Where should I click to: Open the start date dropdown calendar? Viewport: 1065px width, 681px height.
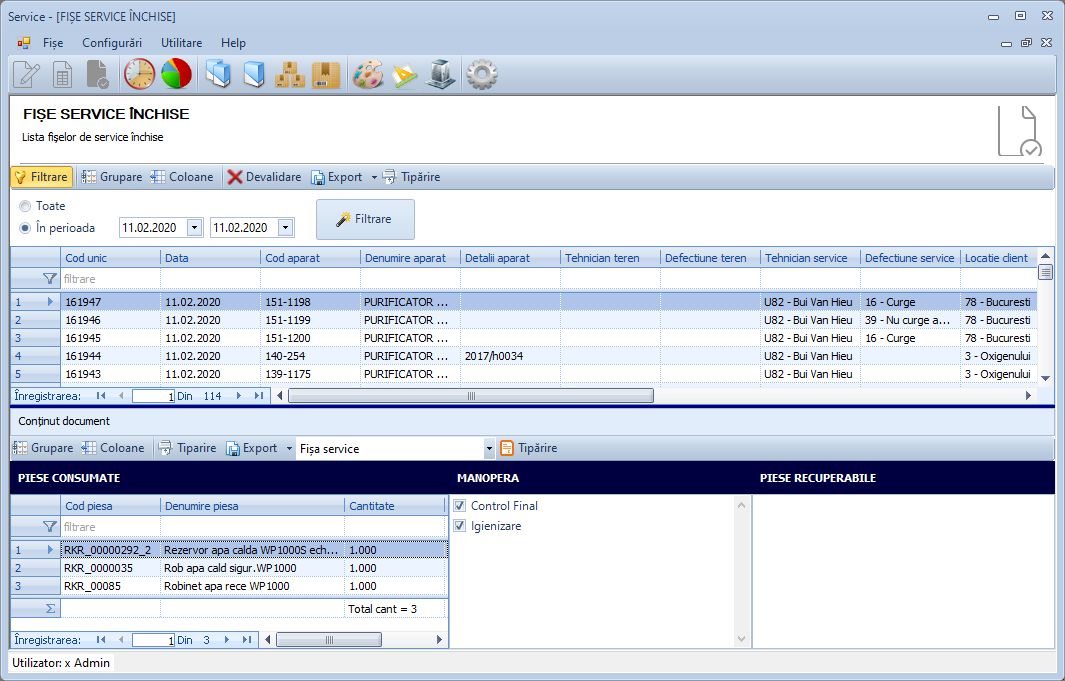pyautogui.click(x=194, y=228)
